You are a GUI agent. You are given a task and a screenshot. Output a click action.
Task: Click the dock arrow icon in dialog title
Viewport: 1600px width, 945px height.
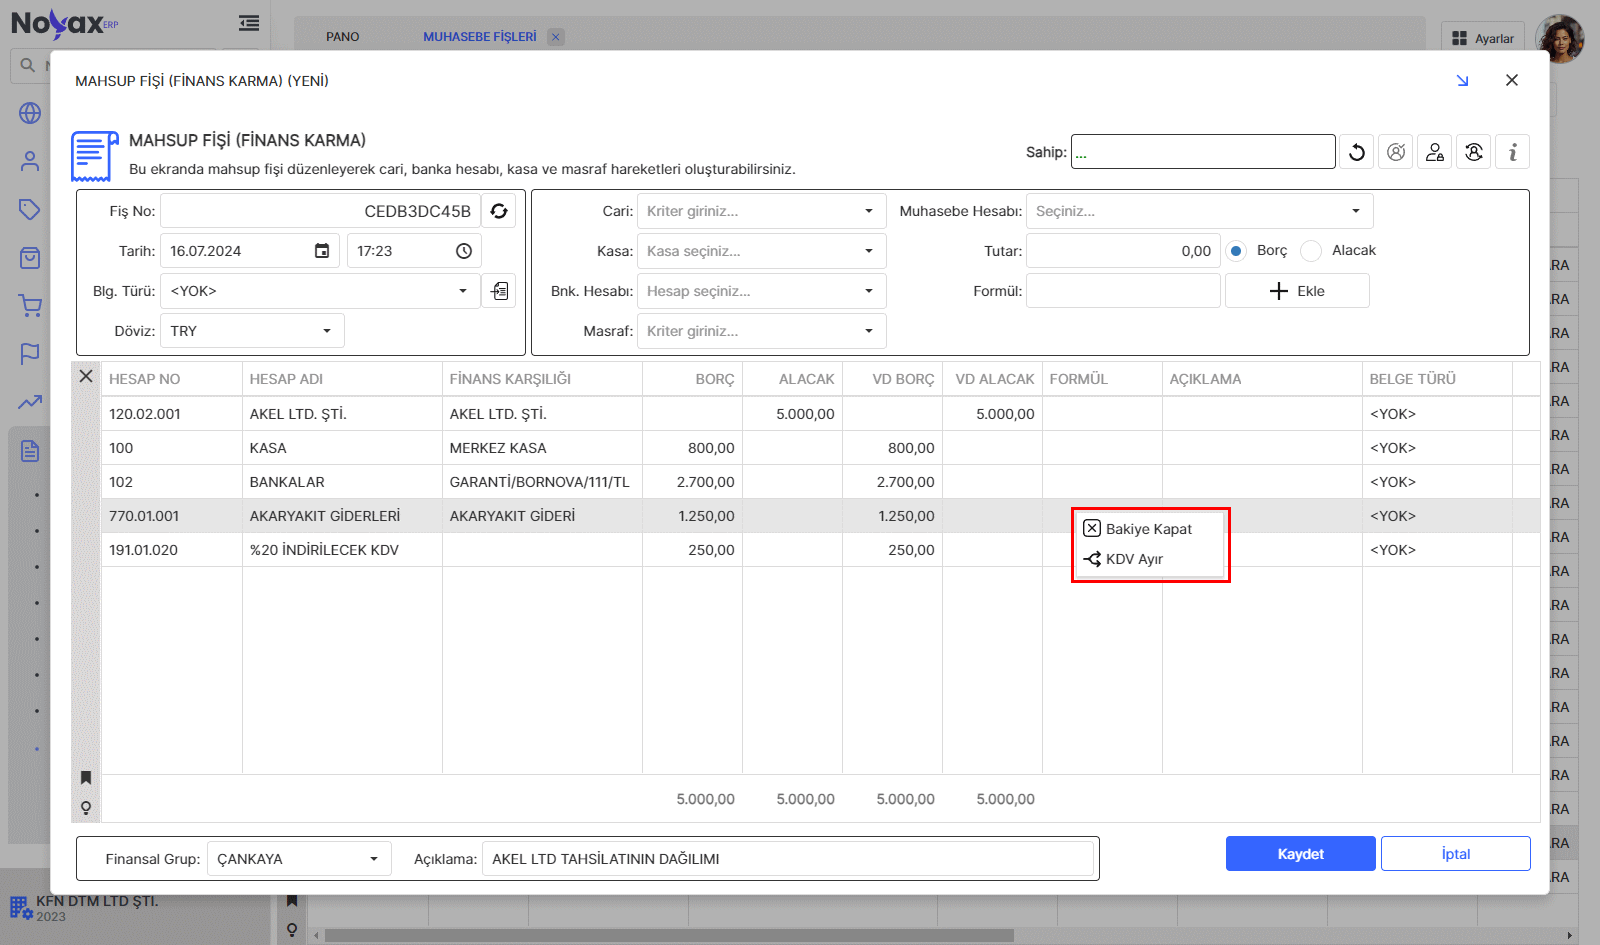(1462, 81)
